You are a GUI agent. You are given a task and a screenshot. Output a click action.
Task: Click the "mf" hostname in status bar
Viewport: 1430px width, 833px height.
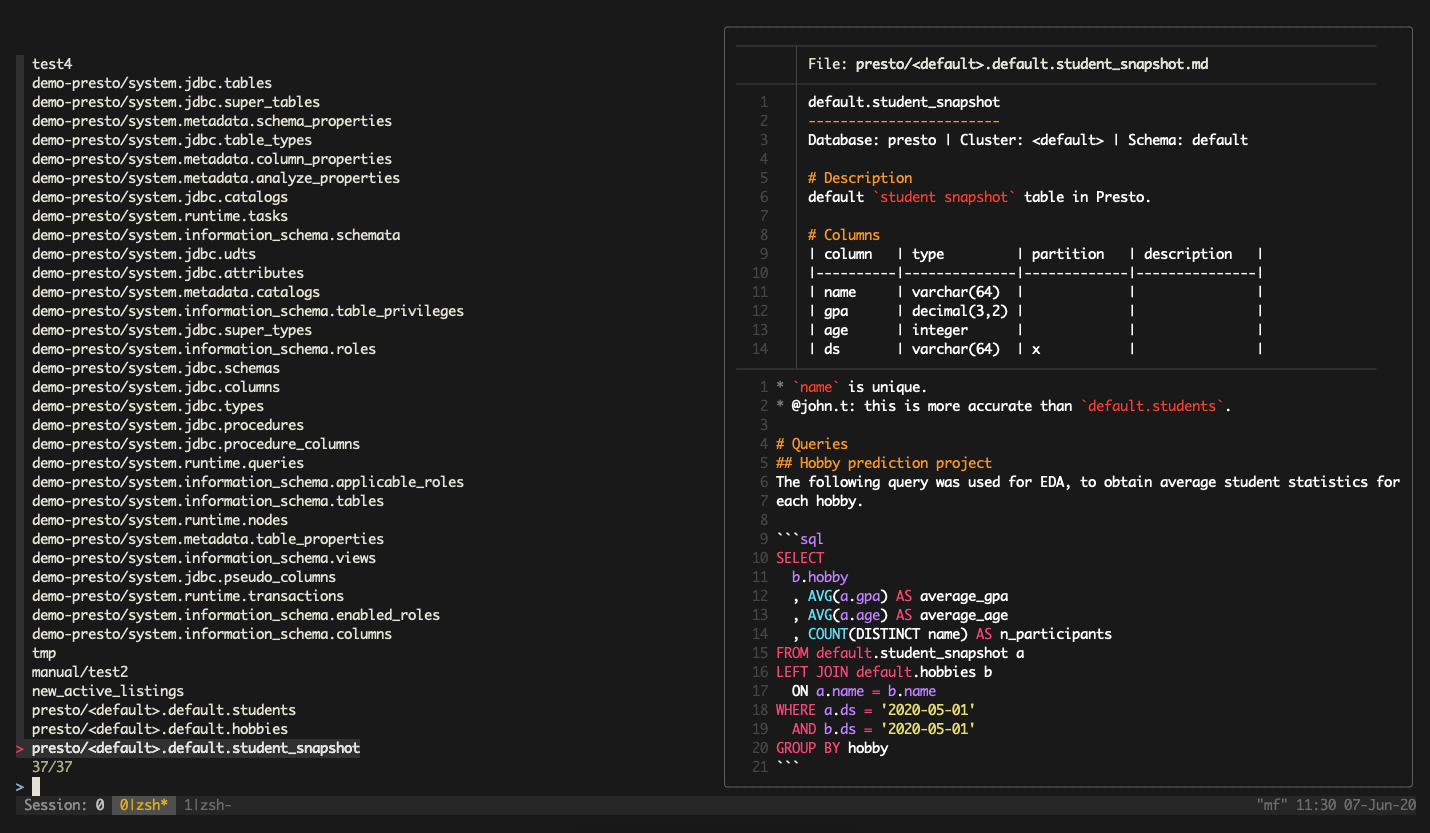point(1272,805)
